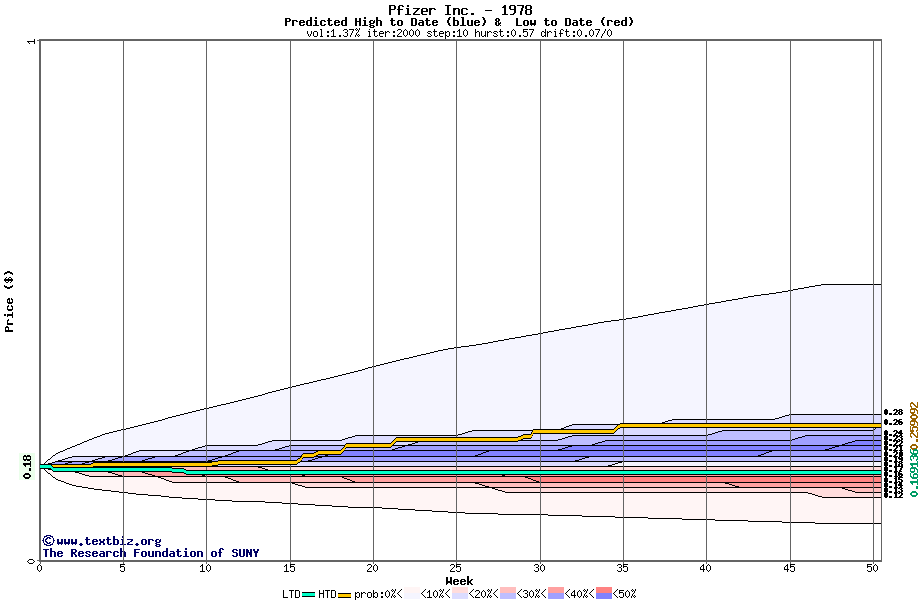Click the x-axis tick label '25'
This screenshot has width=920, height=600.
pyautogui.click(x=455, y=568)
